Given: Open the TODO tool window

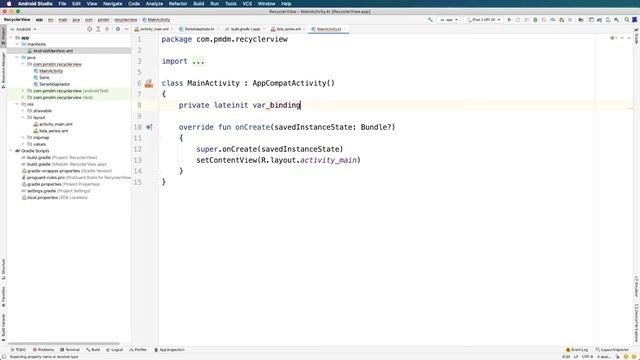Looking at the screenshot, I should pyautogui.click(x=18, y=350).
